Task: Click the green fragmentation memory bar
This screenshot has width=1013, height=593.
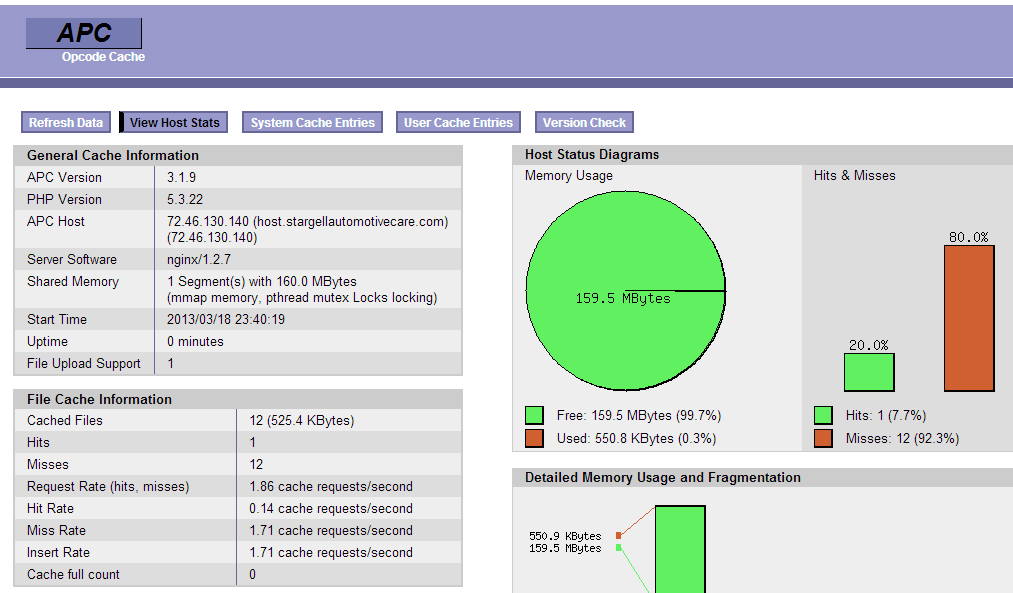Action: pyautogui.click(x=680, y=549)
